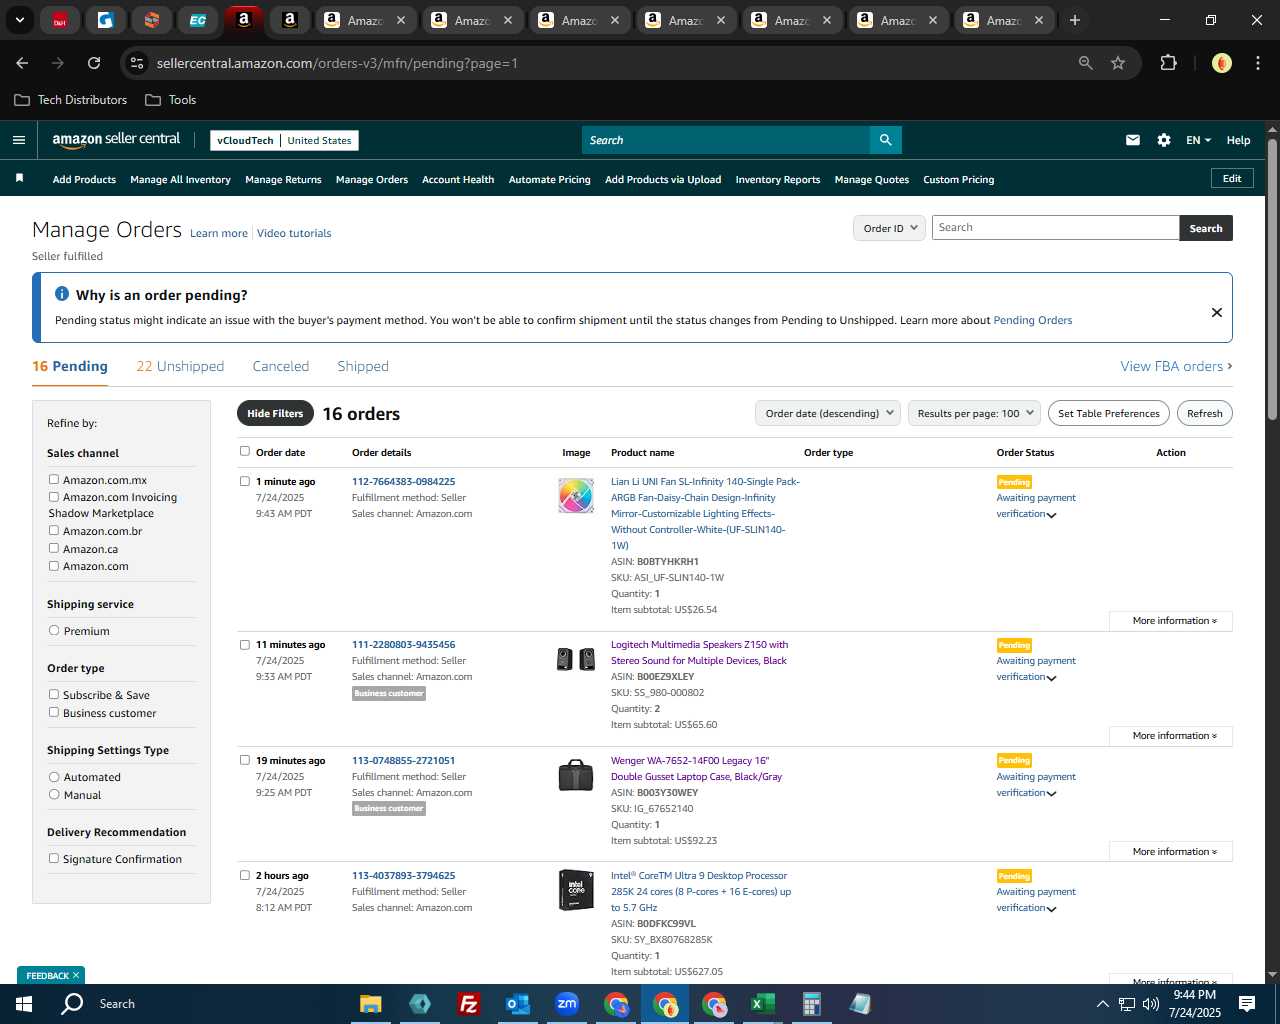Open the Chrome profile avatar

1221,63
